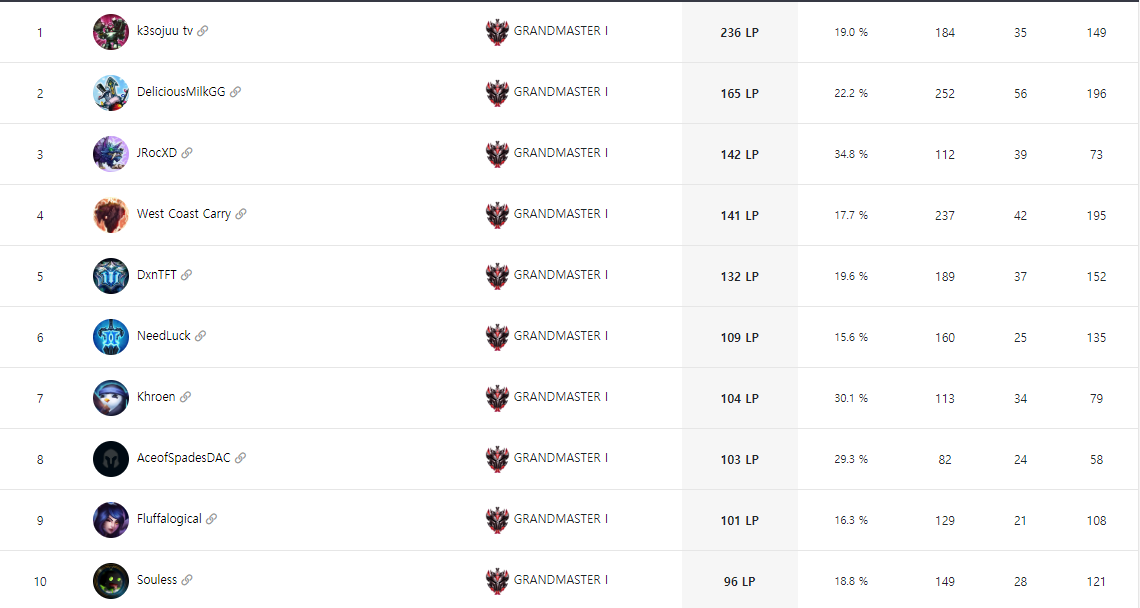
Task: Click the link icon beside Fluffalogical
Action: click(212, 519)
